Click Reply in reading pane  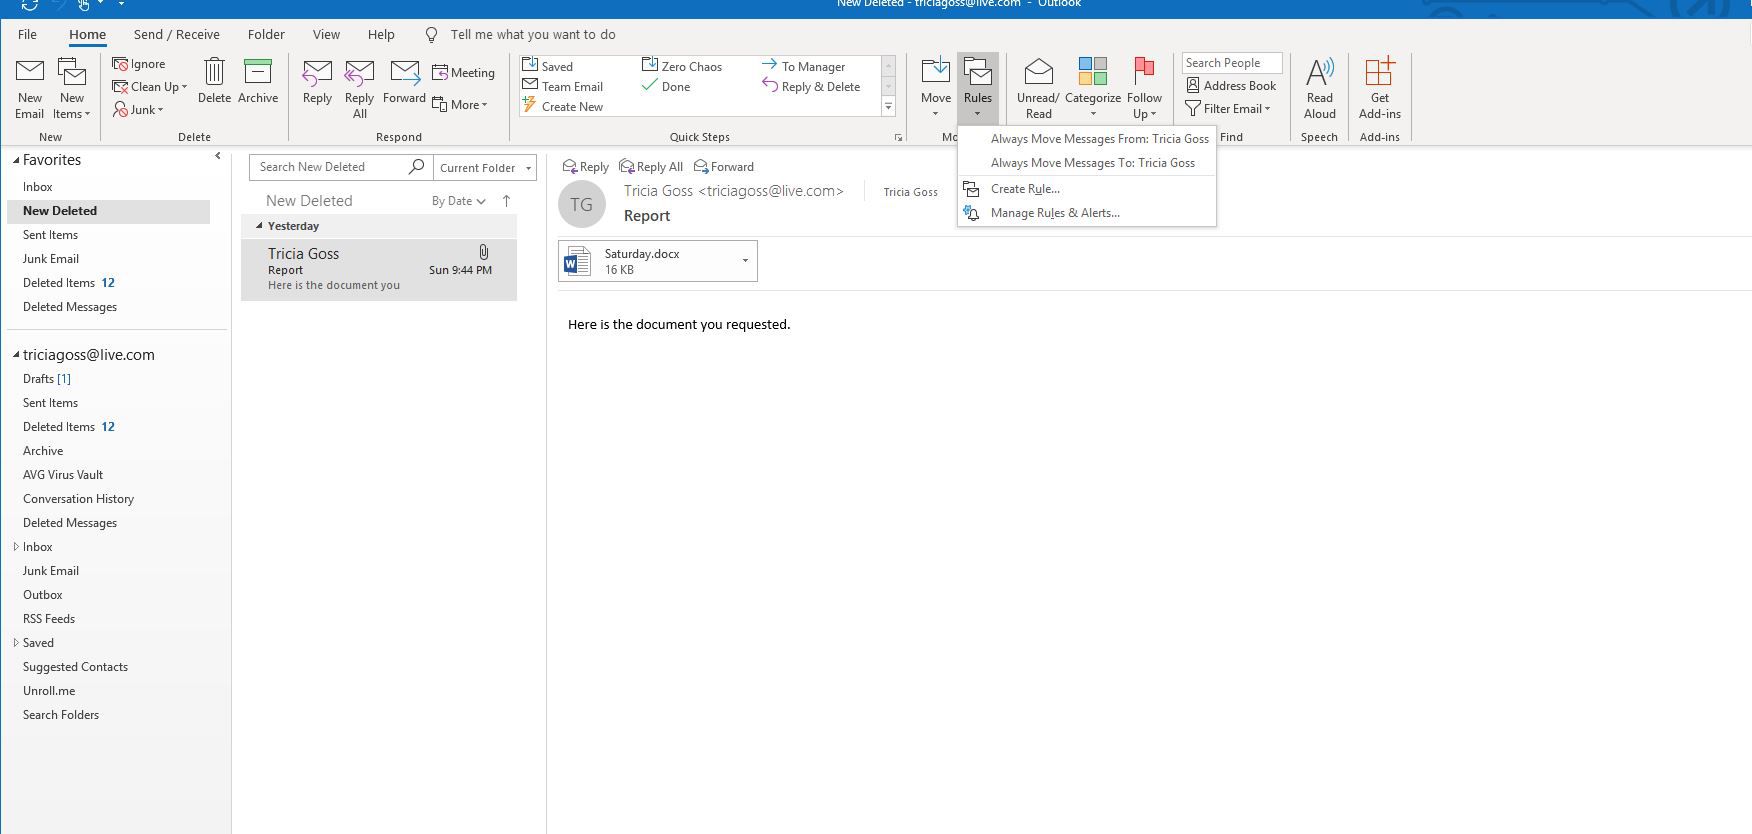(x=586, y=167)
